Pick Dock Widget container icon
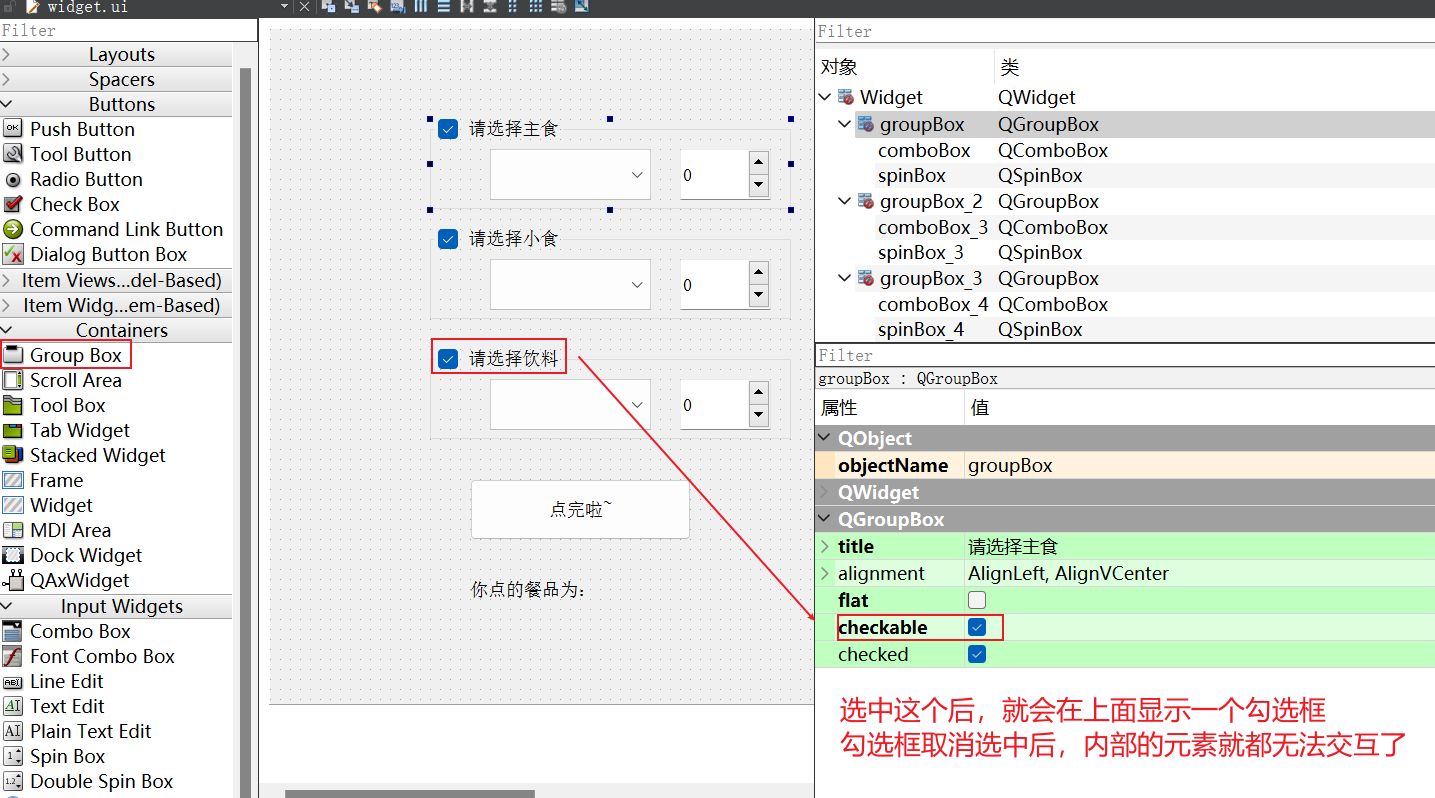 [13, 555]
